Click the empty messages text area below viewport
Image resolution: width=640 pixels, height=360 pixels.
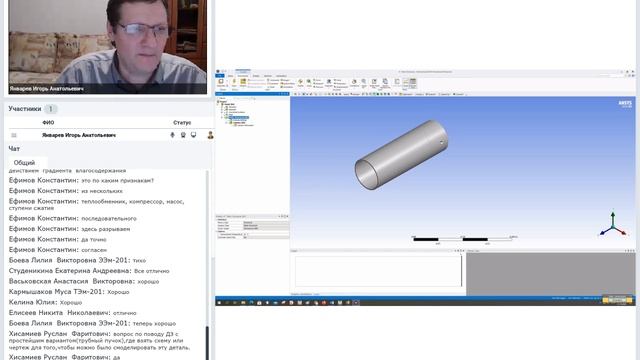pos(378,271)
